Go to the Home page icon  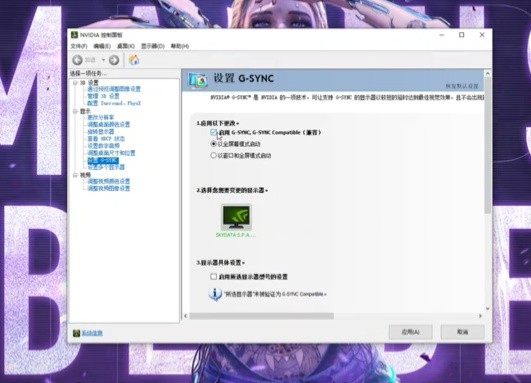pyautogui.click(x=134, y=60)
